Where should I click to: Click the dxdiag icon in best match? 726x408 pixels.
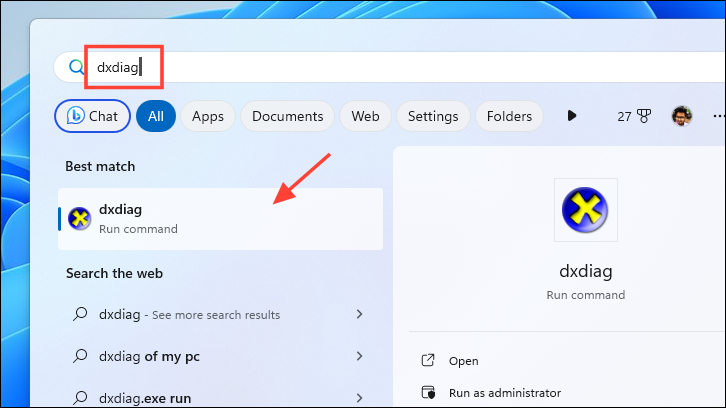pos(80,219)
